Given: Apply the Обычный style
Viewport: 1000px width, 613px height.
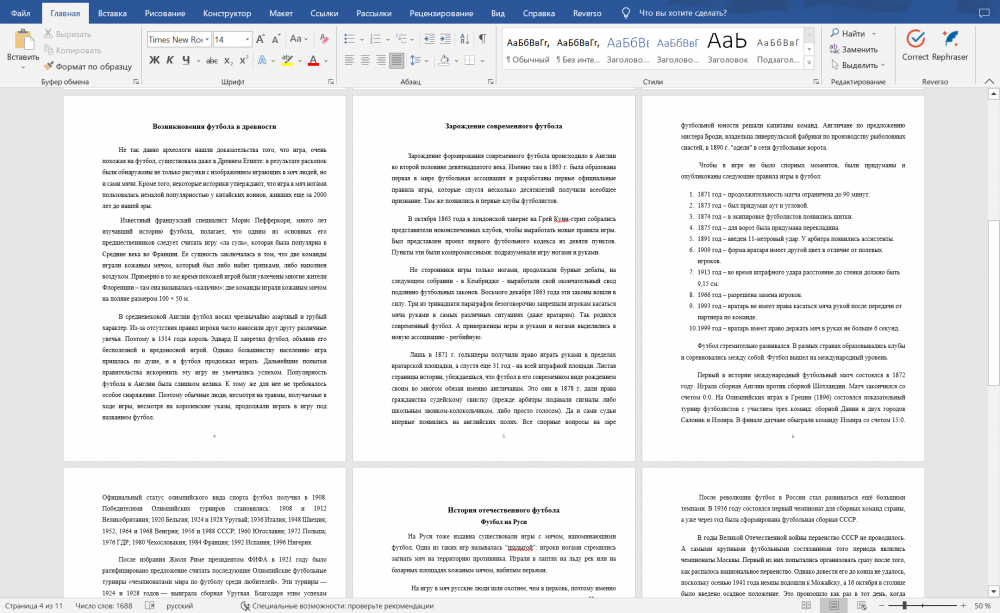Looking at the screenshot, I should click(x=527, y=50).
